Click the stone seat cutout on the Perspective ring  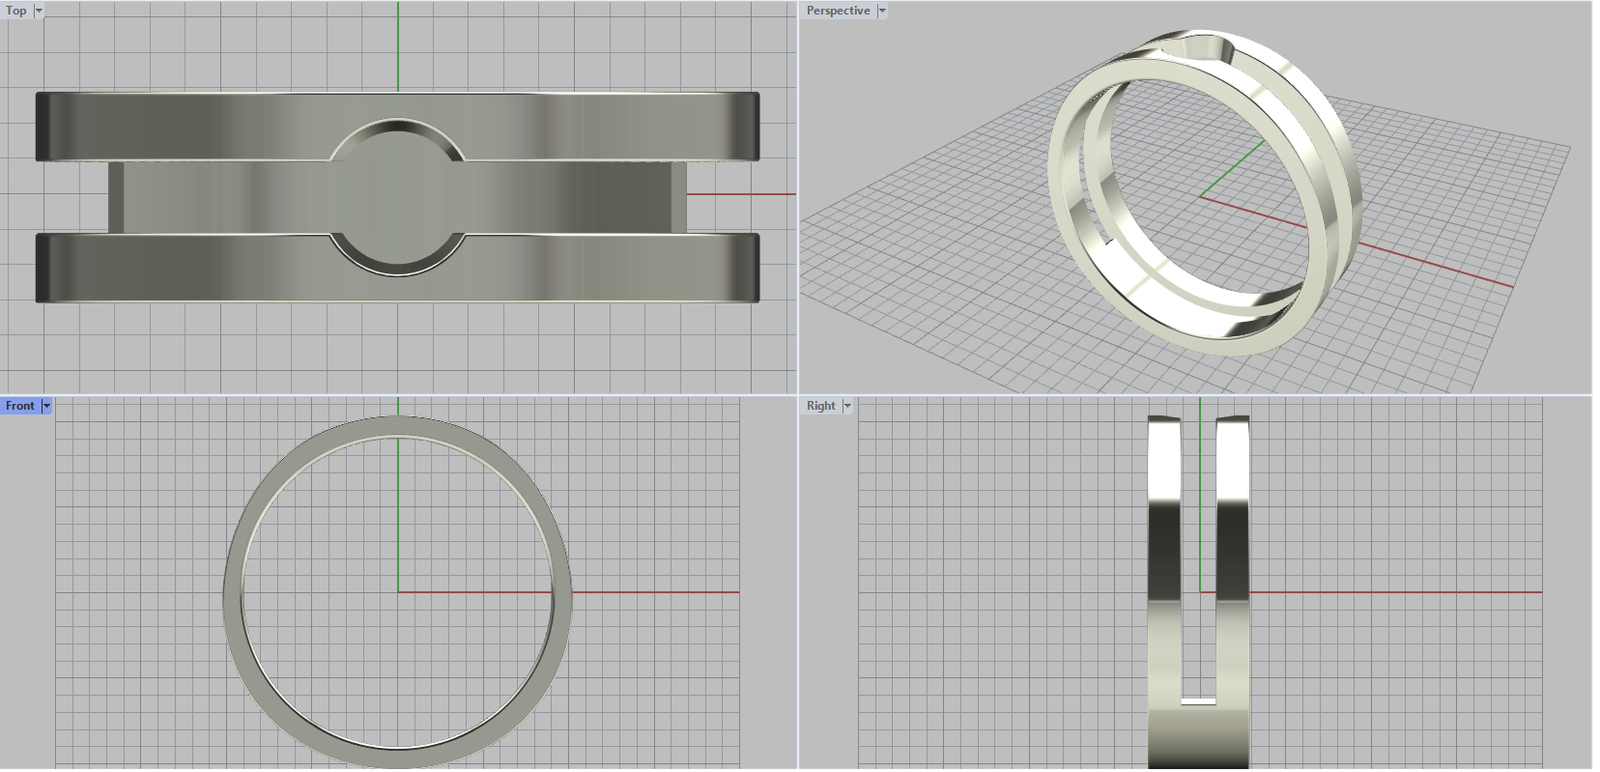pyautogui.click(x=1198, y=48)
